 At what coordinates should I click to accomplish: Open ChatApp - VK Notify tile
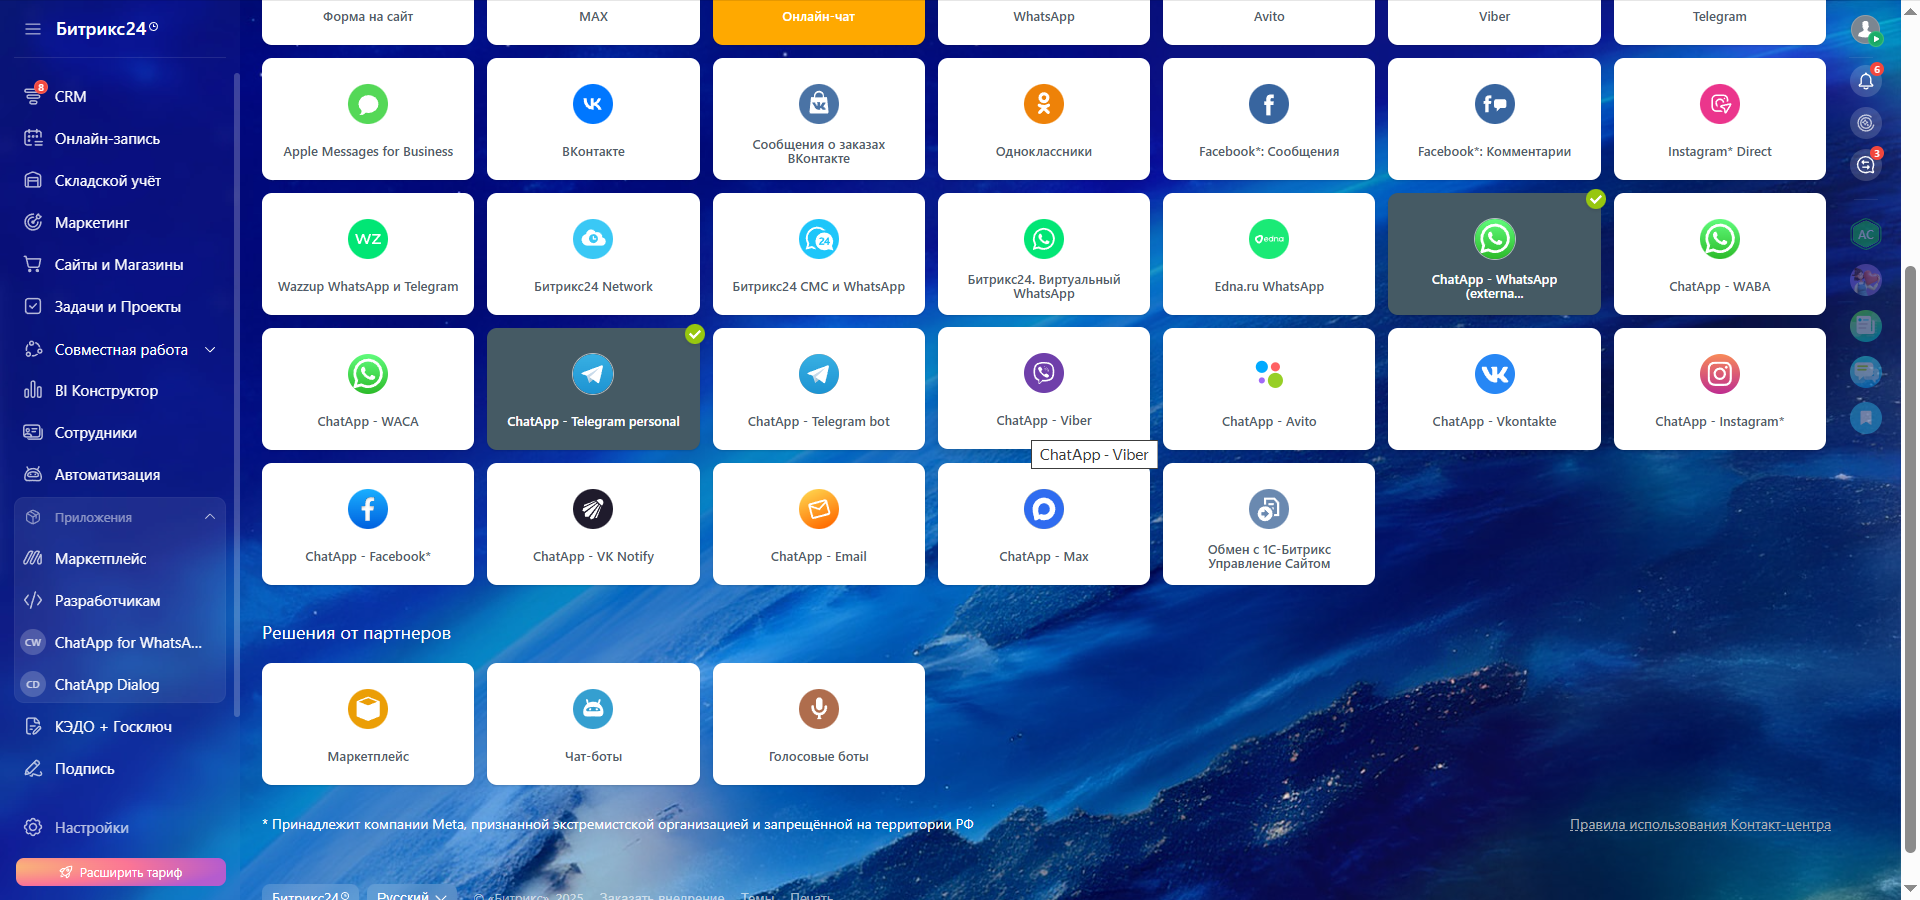(x=593, y=525)
